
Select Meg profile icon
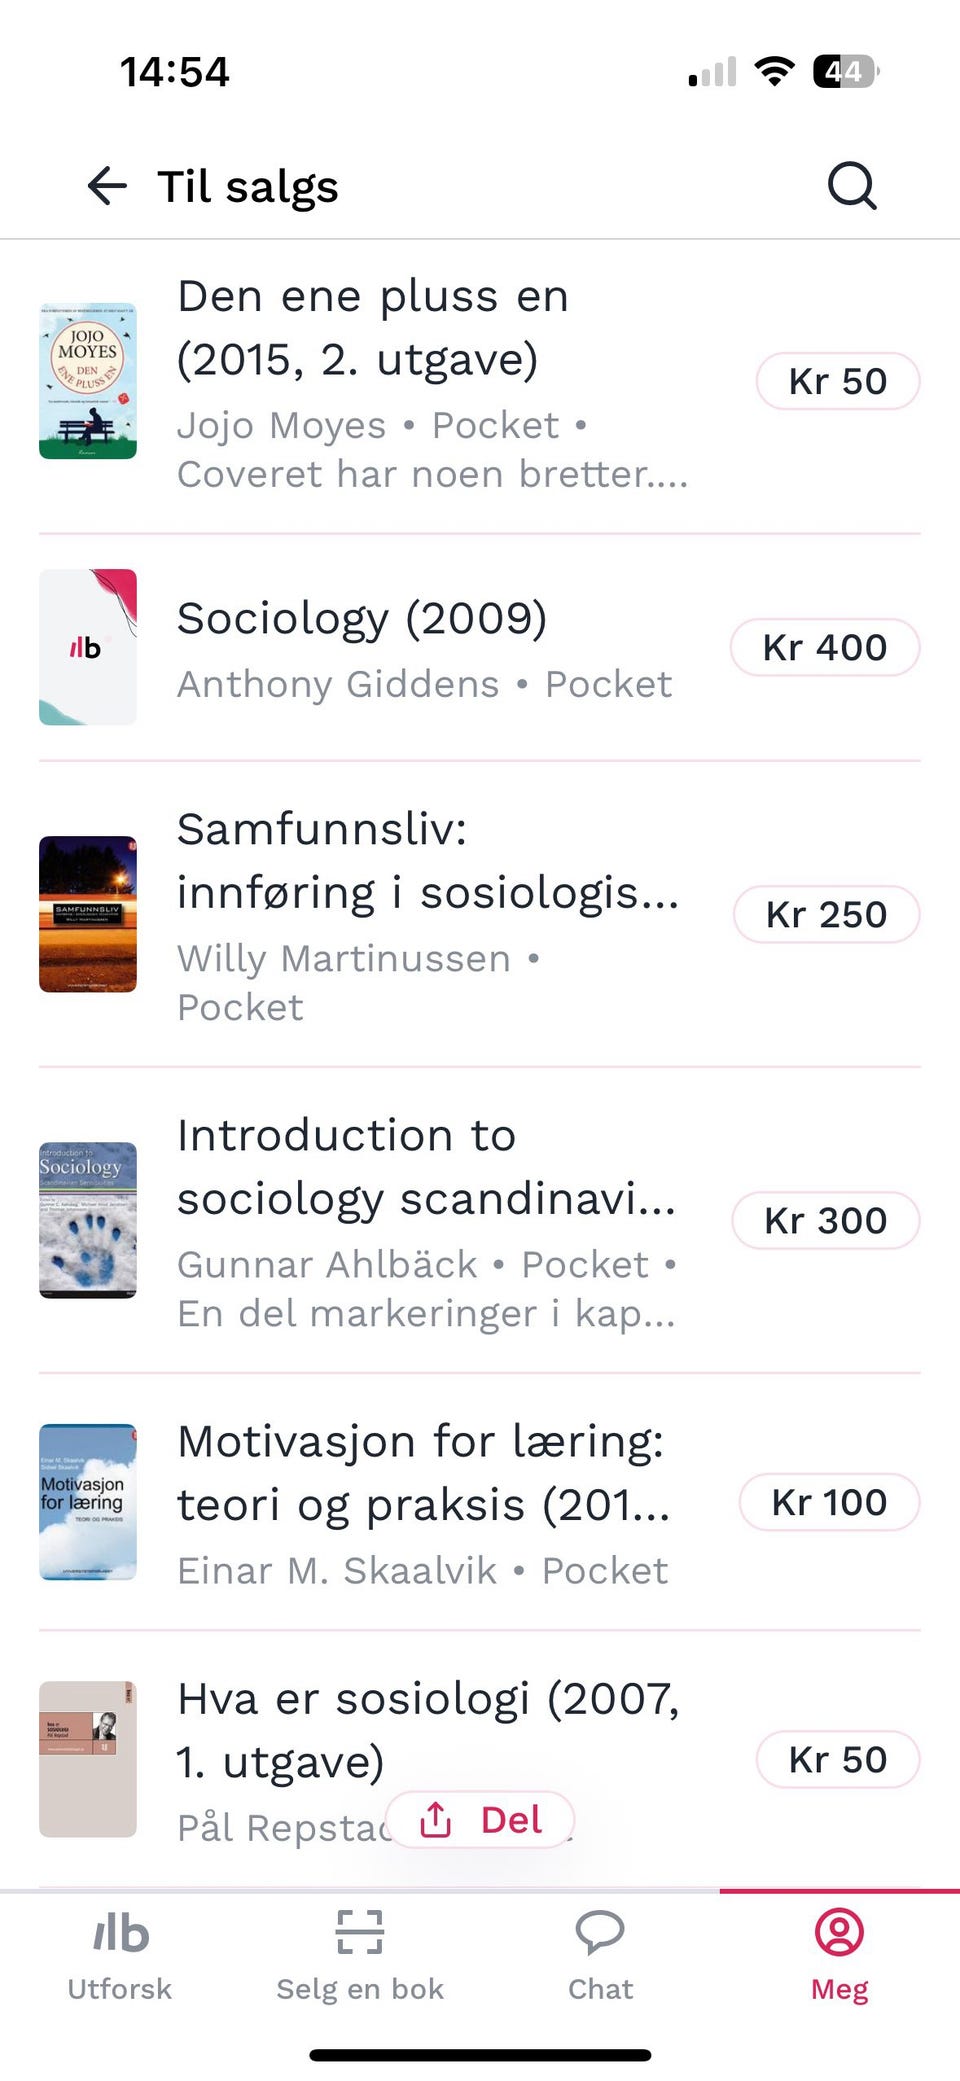pyautogui.click(x=840, y=1932)
